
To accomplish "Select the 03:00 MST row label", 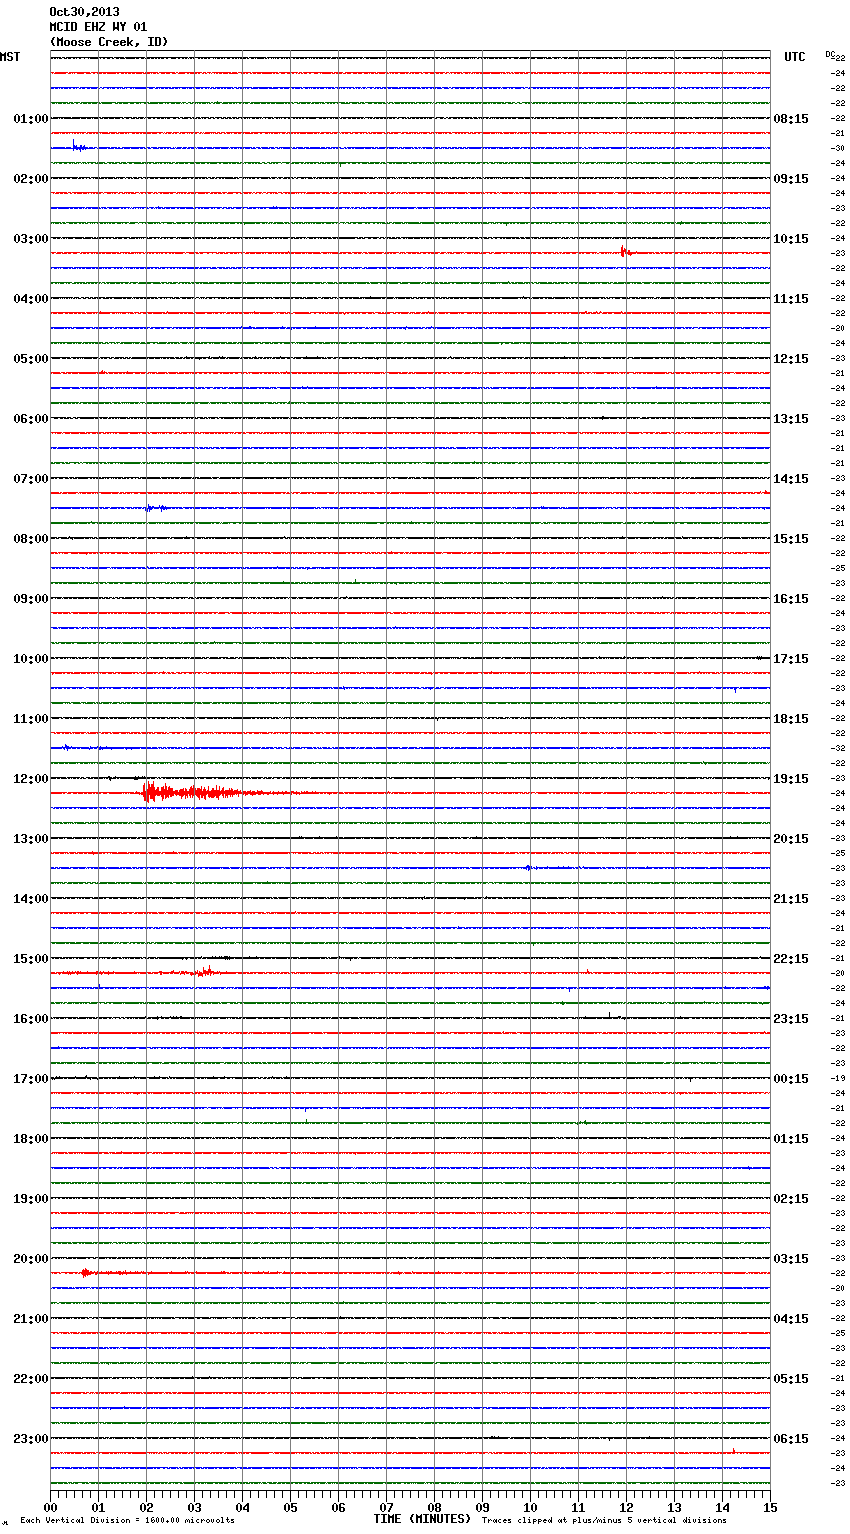I will coord(31,239).
